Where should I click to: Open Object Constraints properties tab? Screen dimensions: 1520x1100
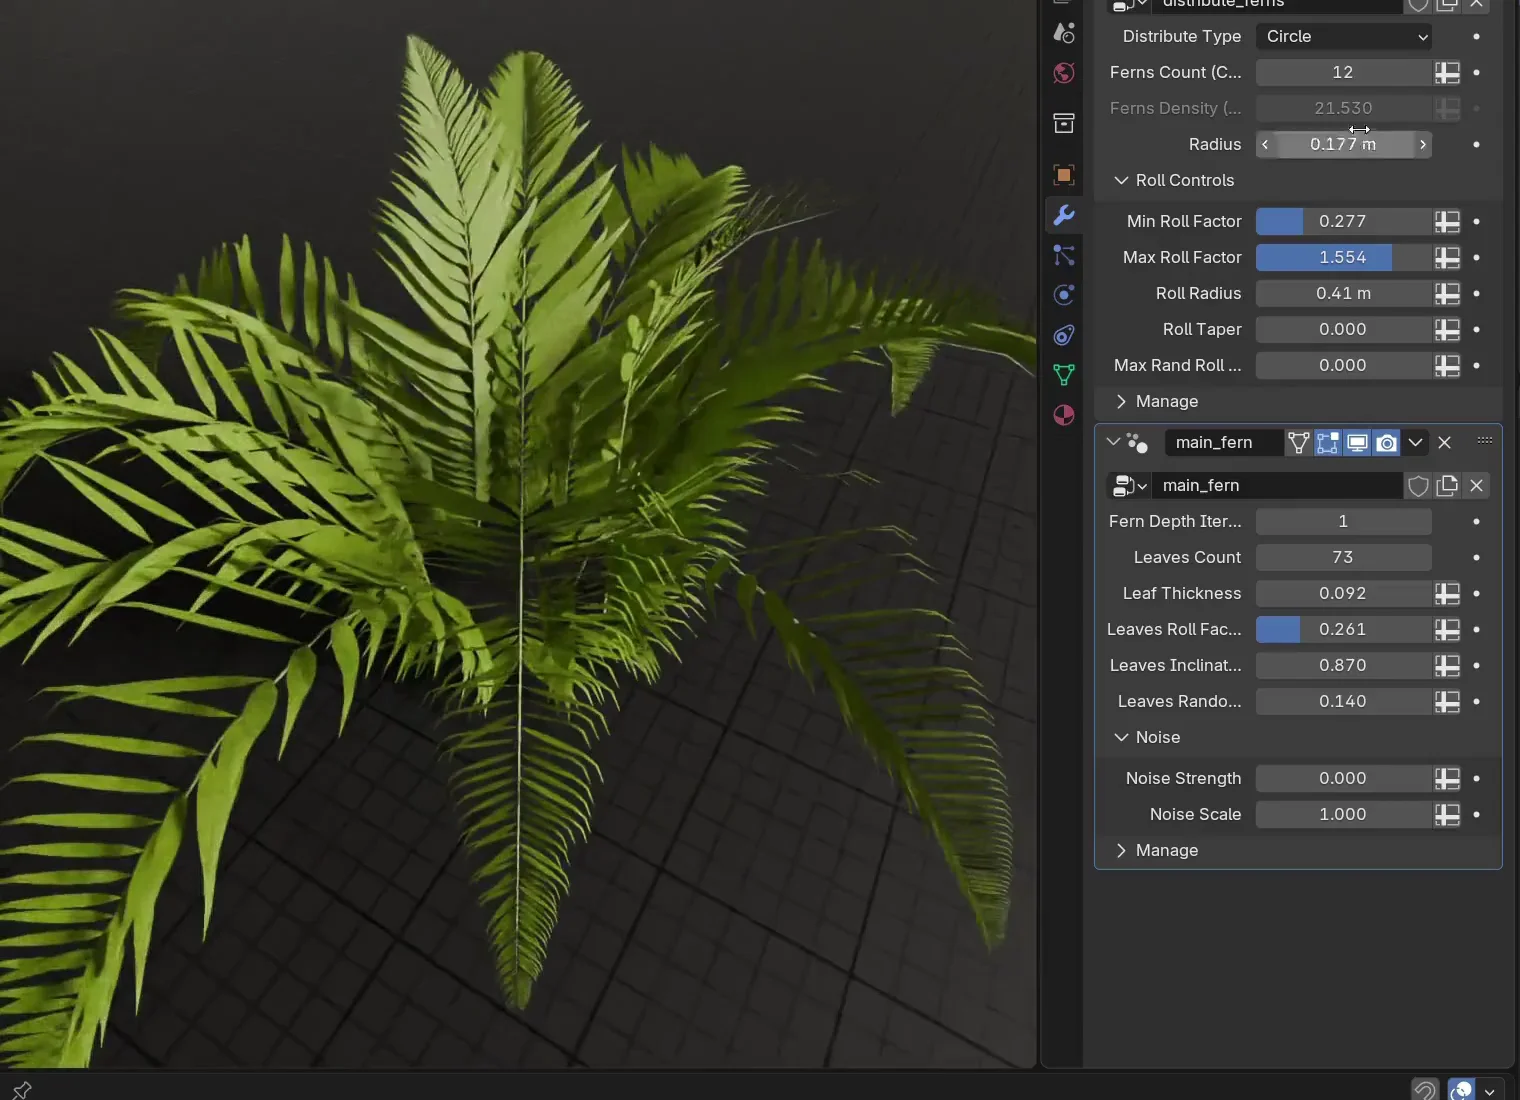1064,335
